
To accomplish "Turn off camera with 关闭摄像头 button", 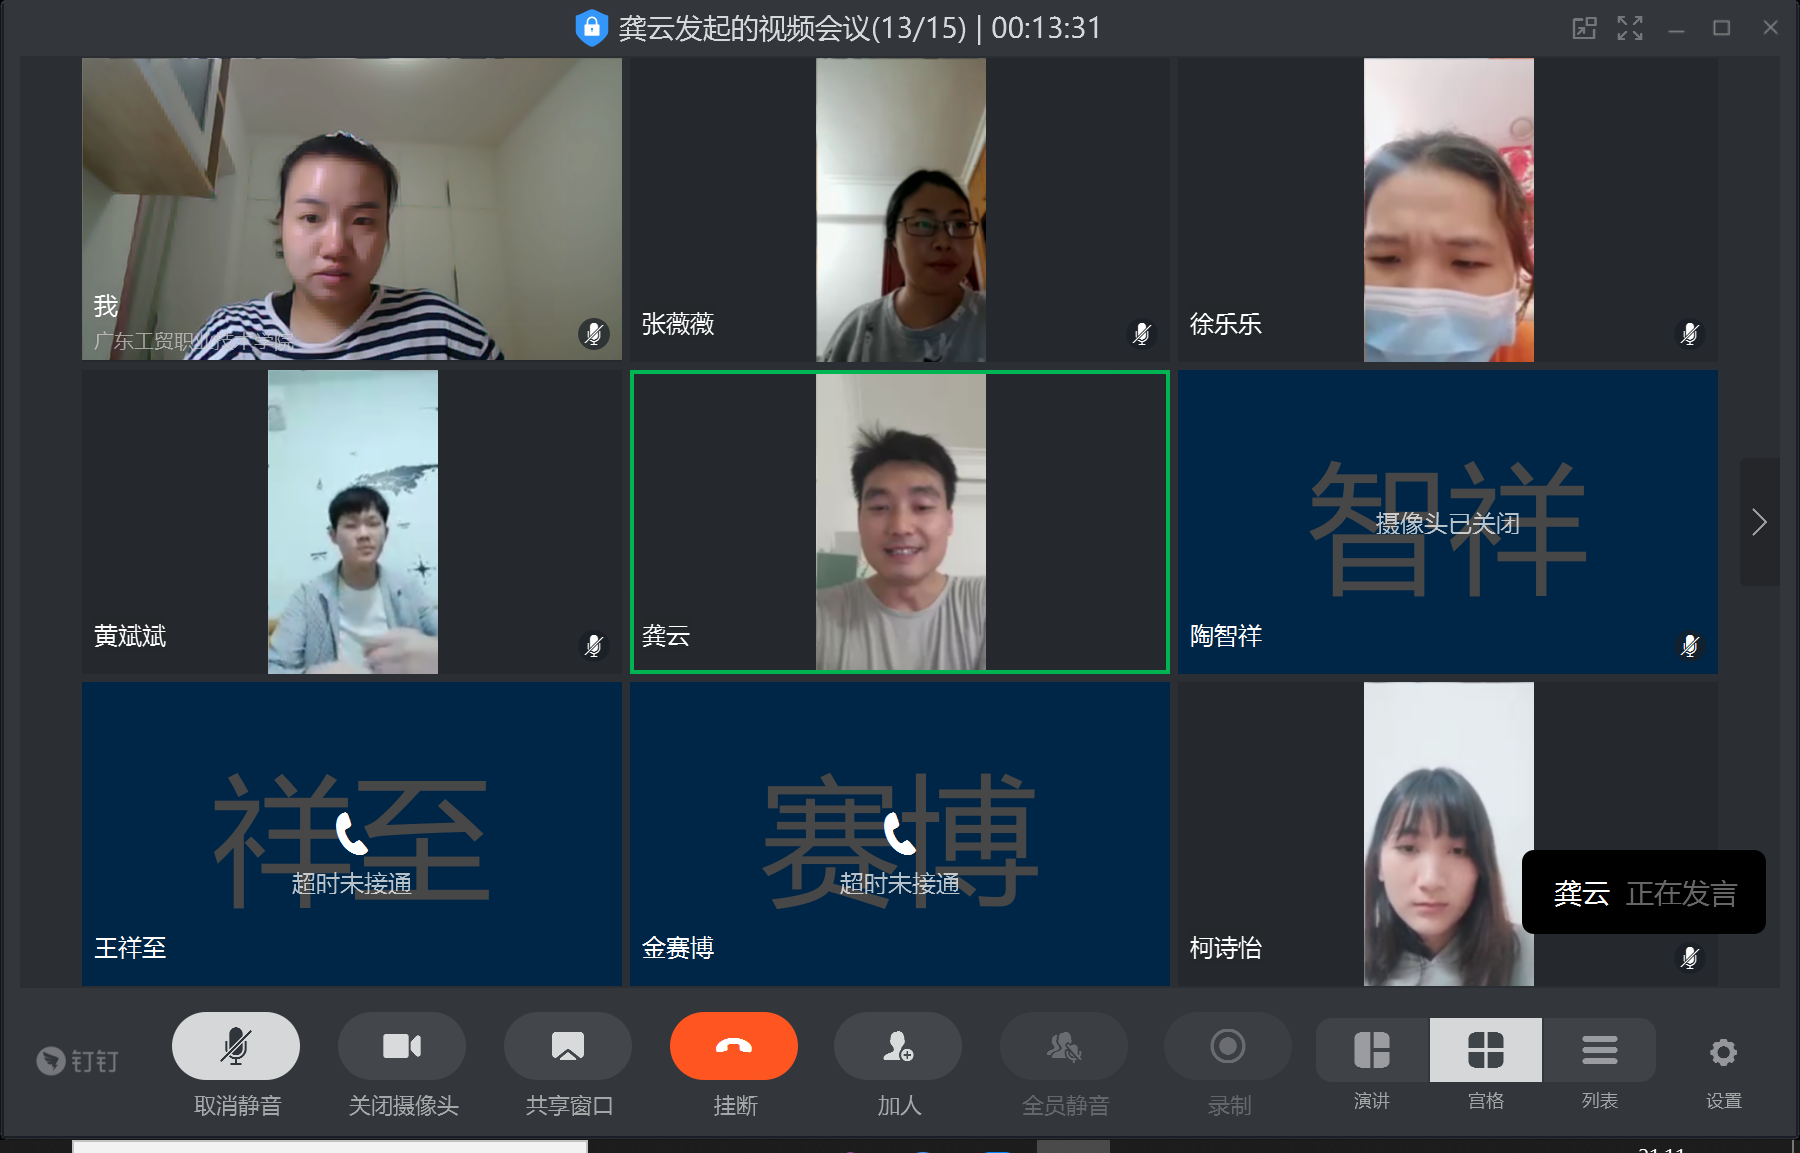I will pyautogui.click(x=402, y=1046).
